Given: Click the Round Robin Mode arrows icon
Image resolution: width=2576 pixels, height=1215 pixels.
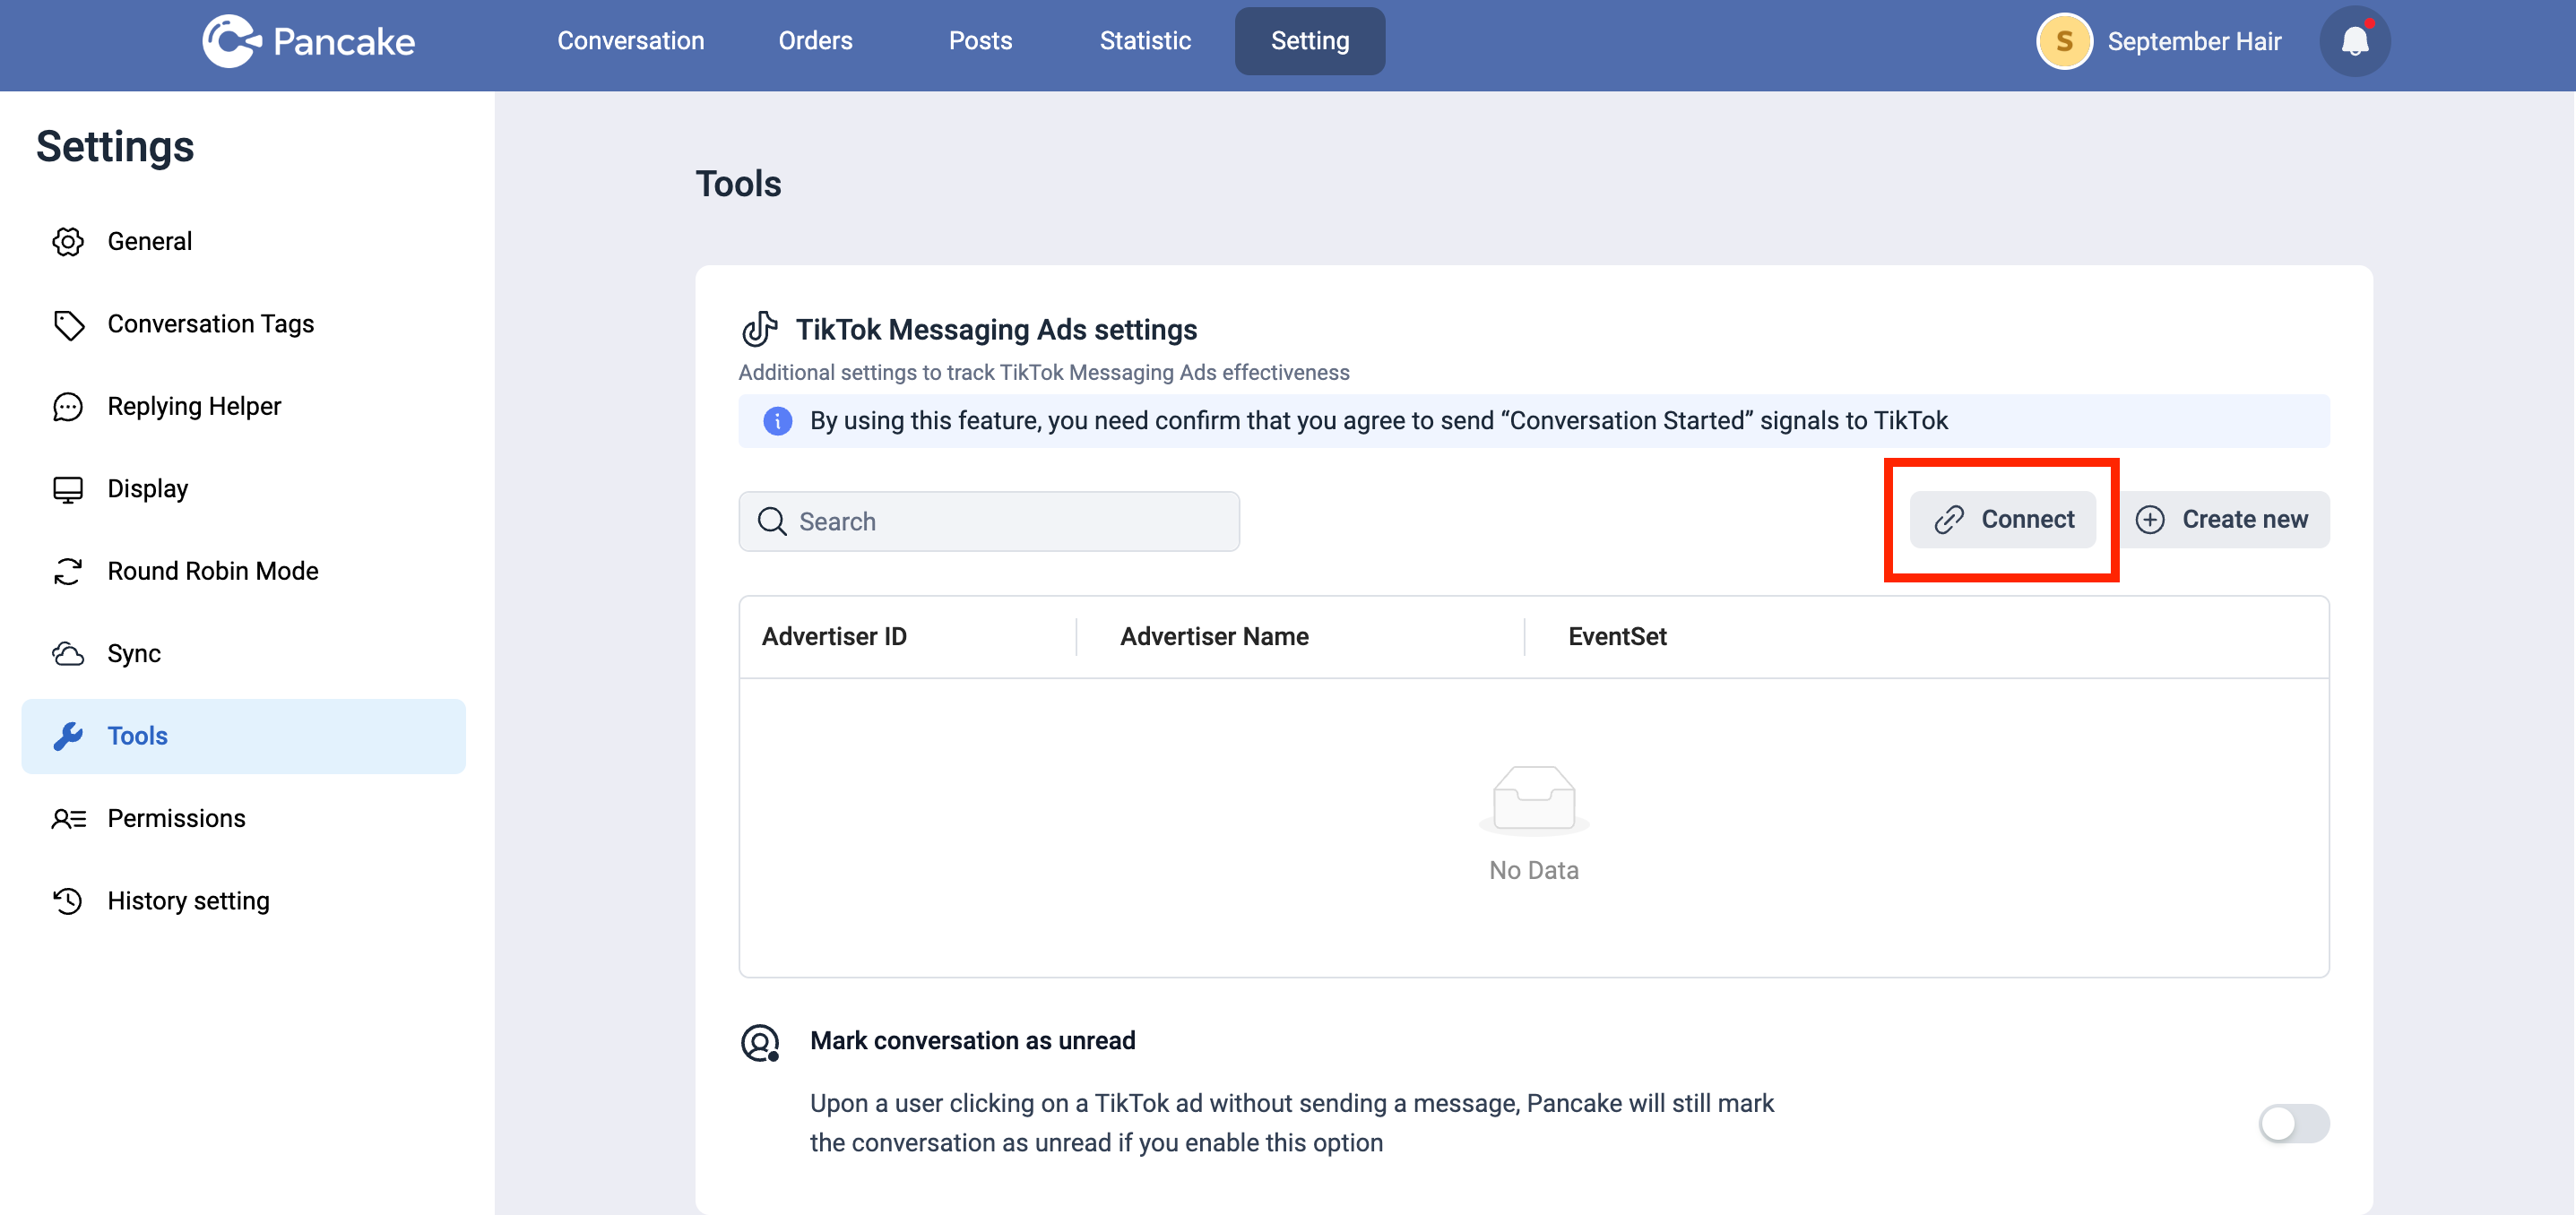Looking at the screenshot, I should tap(68, 571).
